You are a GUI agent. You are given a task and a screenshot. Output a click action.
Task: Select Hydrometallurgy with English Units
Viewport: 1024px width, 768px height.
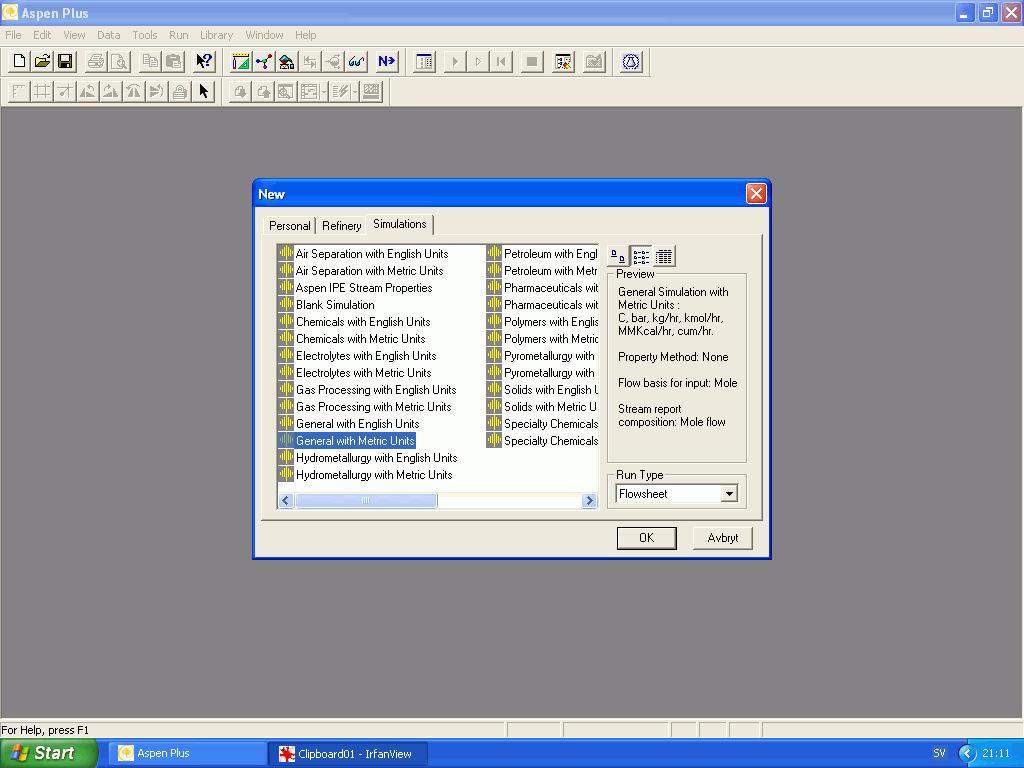[x=368, y=457]
